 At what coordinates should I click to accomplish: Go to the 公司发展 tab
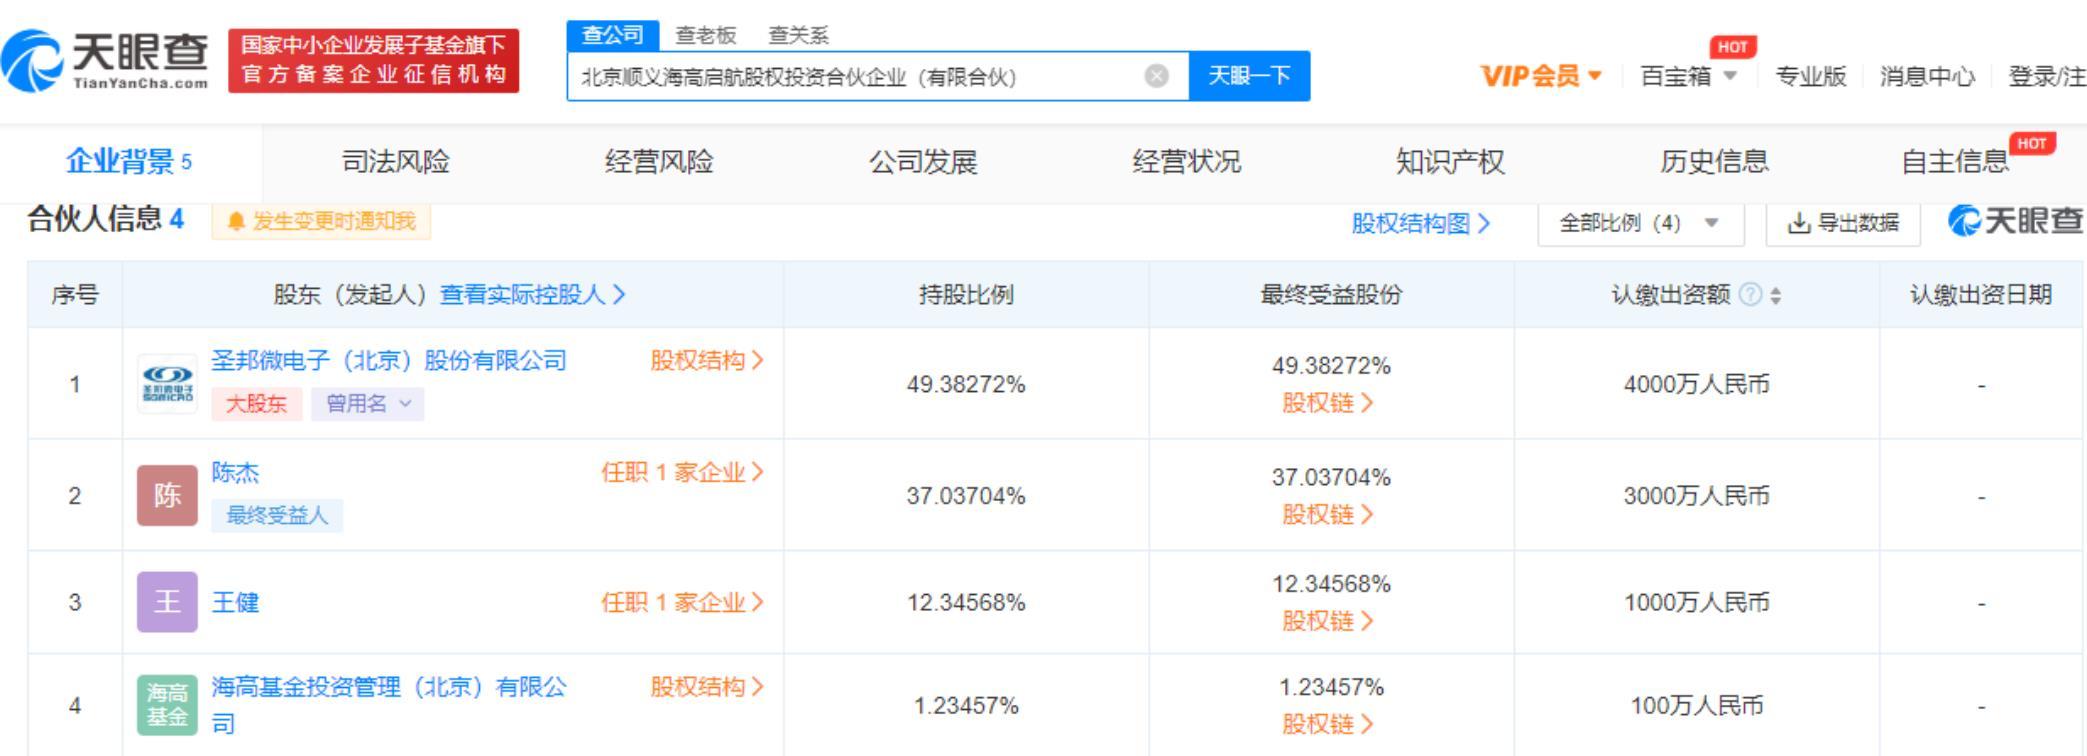923,161
